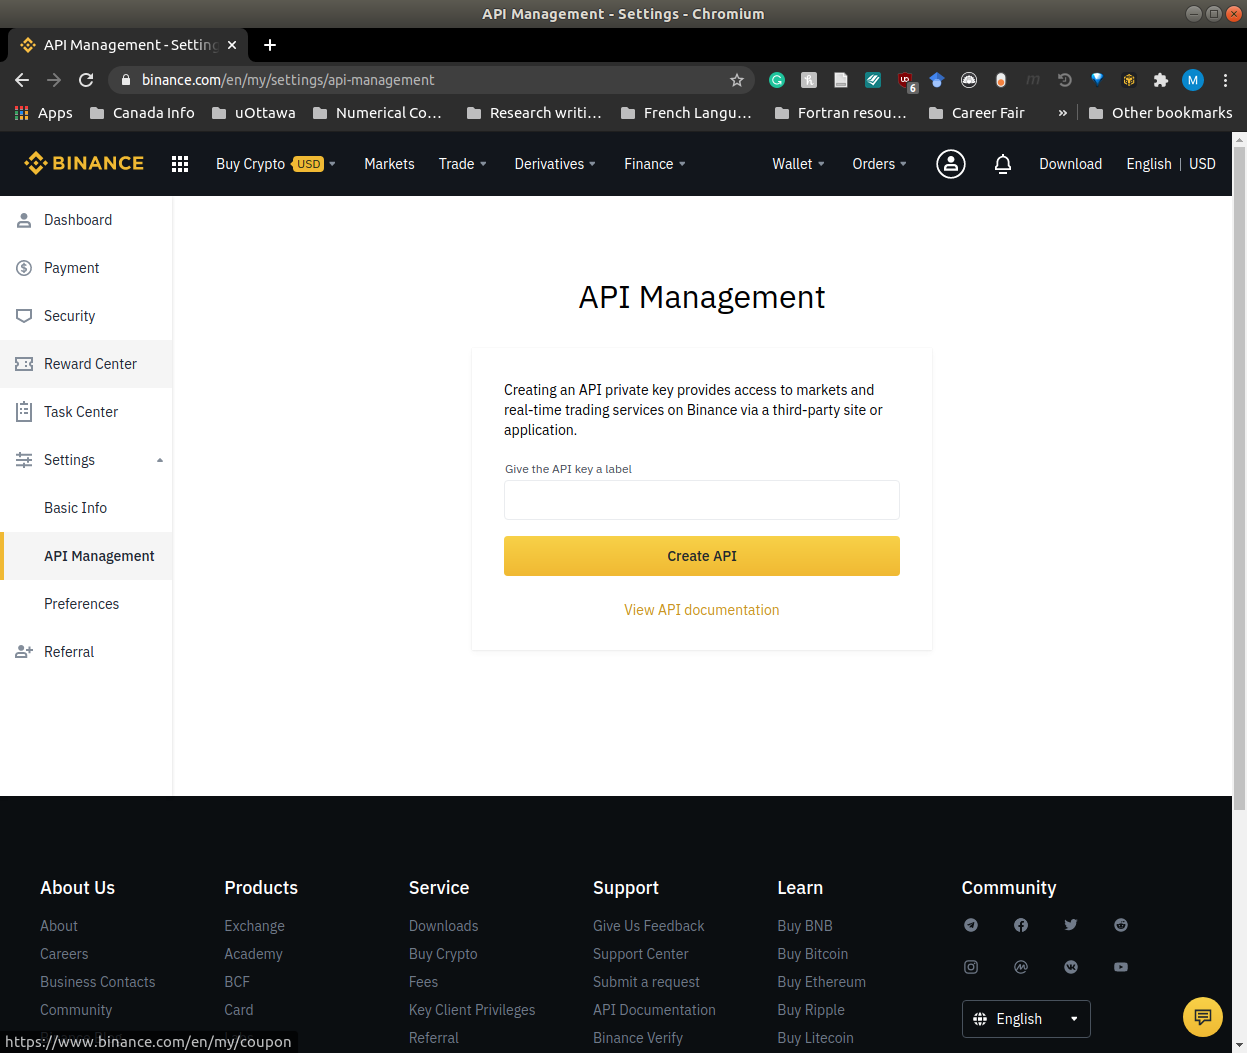
Task: Click English in the header
Action: [x=1148, y=164]
